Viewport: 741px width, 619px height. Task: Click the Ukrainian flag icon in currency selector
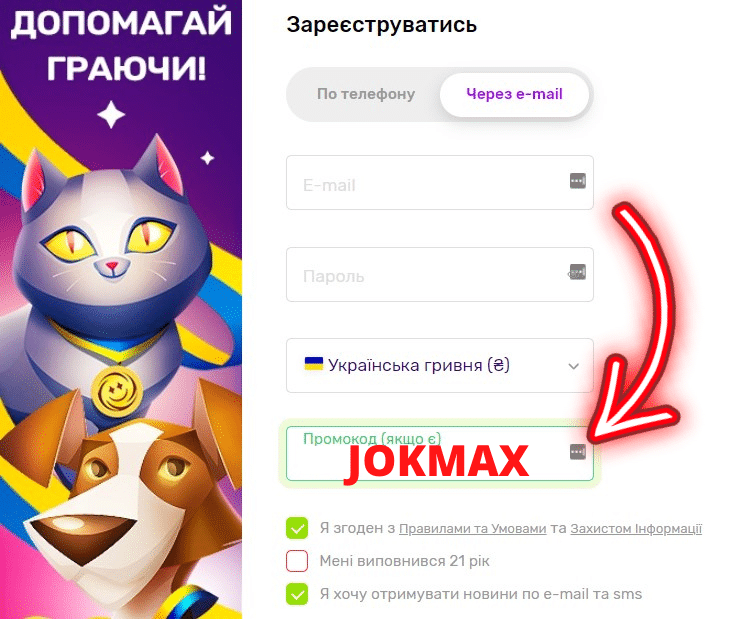[x=313, y=364]
